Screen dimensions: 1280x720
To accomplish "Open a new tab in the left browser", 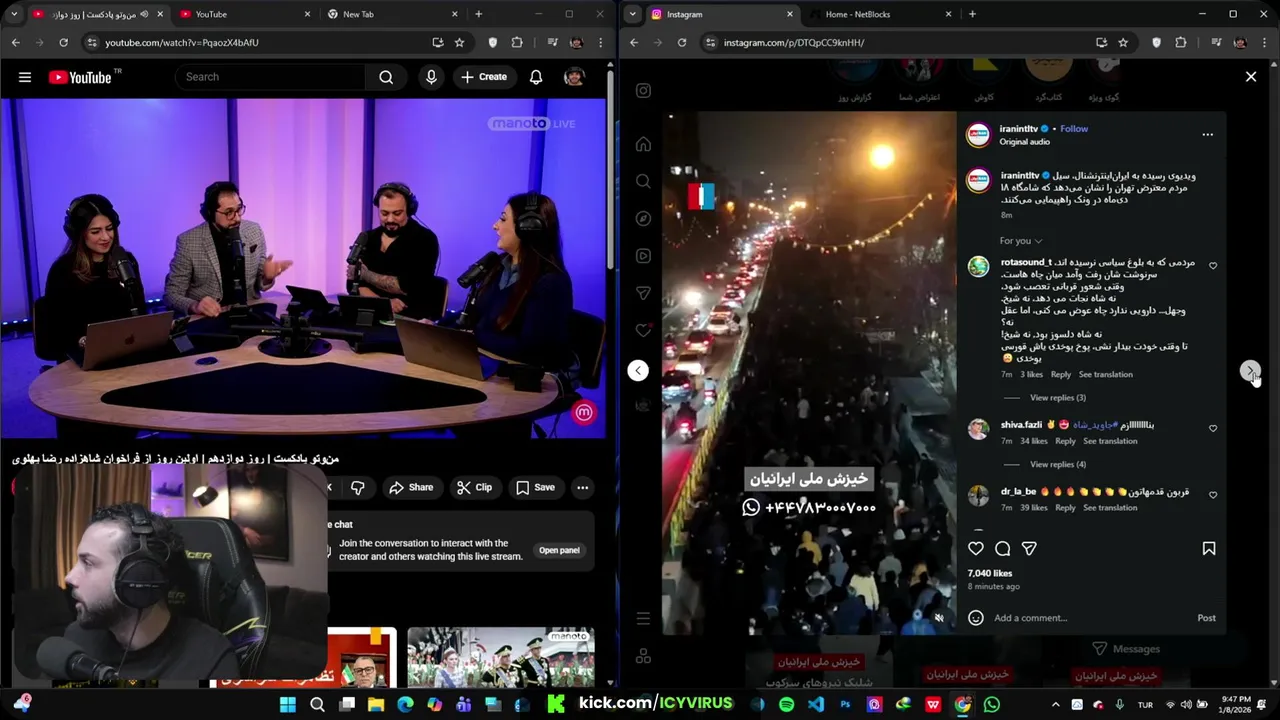I will coord(478,14).
